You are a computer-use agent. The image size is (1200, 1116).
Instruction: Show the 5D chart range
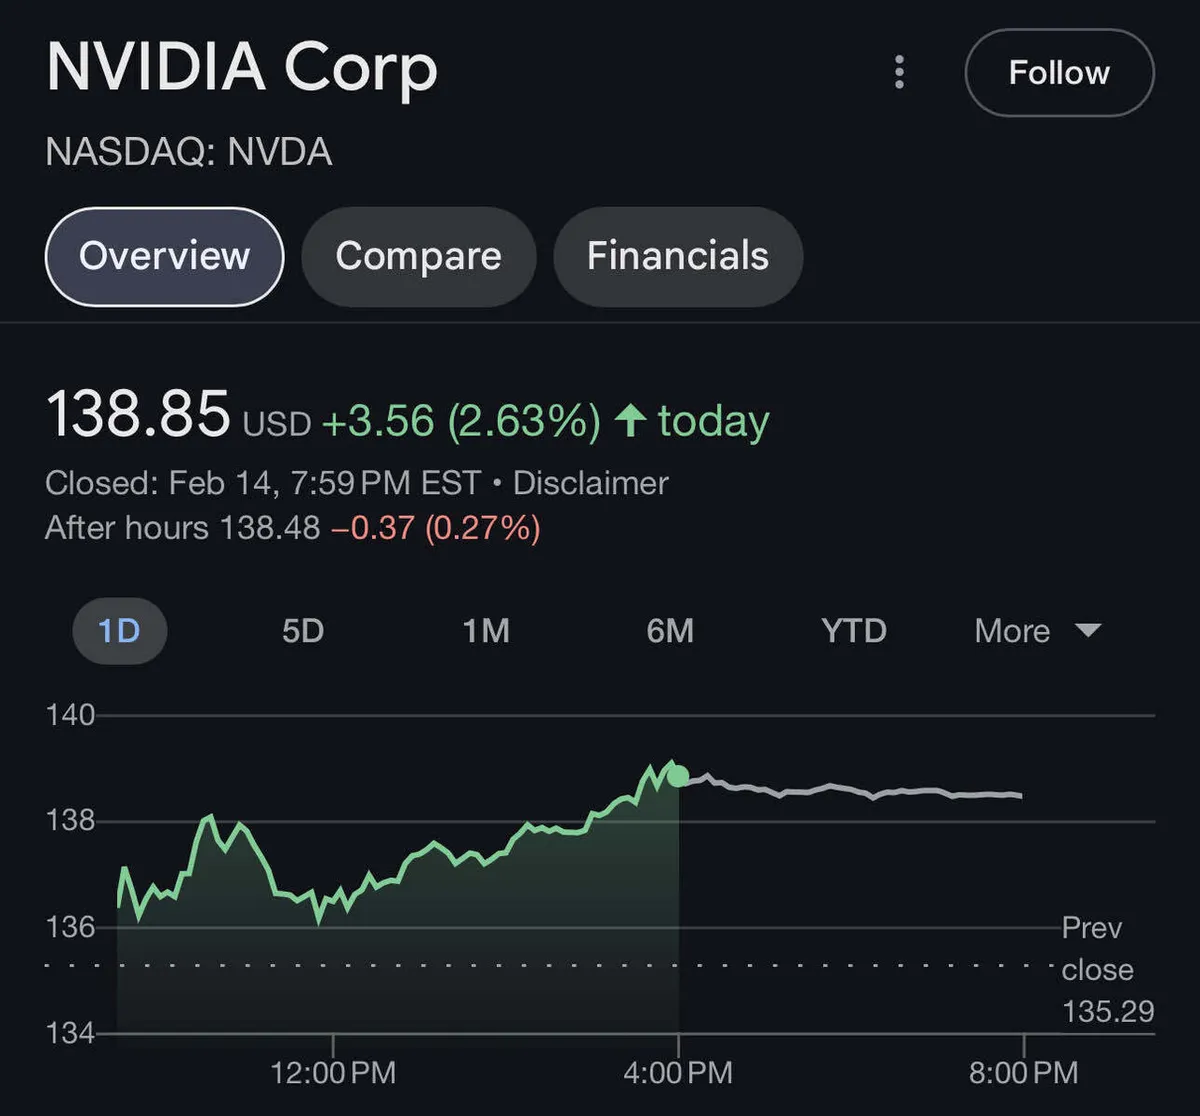pyautogui.click(x=302, y=631)
